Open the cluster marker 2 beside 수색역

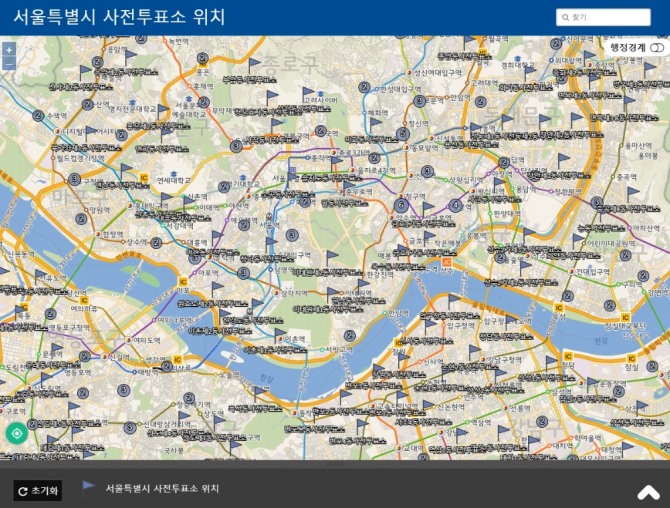(38, 115)
